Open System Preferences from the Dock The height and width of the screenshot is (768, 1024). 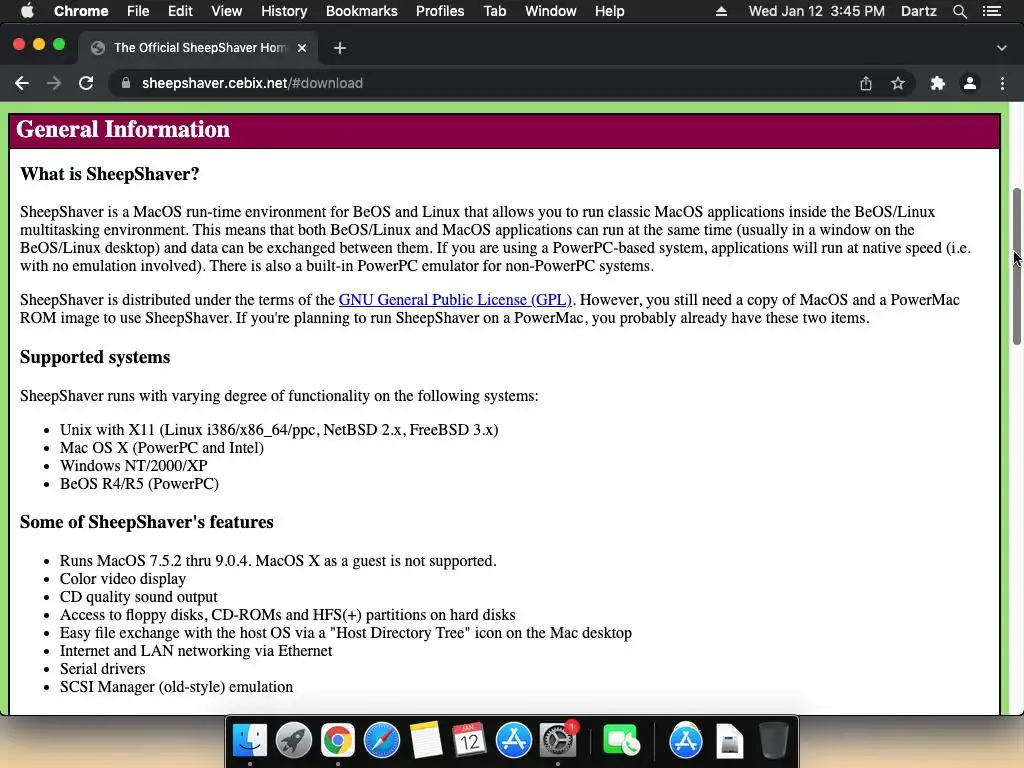pos(558,741)
